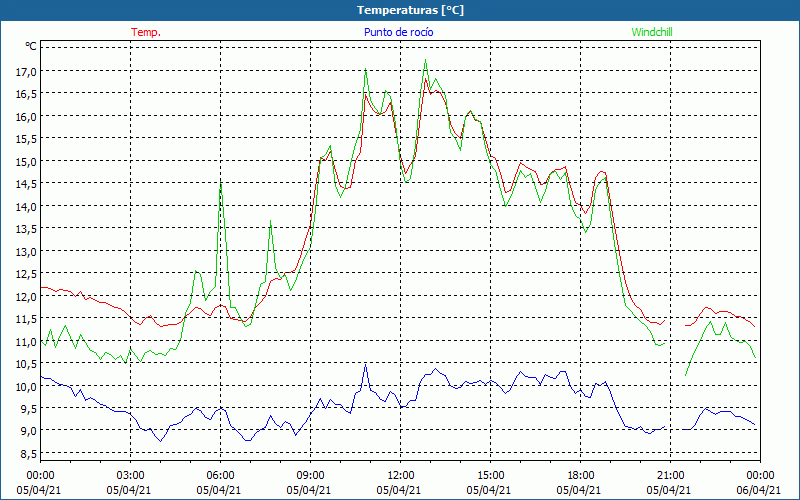The image size is (800, 500).
Task: Click the 06/04/21 date label
Action: point(759,490)
